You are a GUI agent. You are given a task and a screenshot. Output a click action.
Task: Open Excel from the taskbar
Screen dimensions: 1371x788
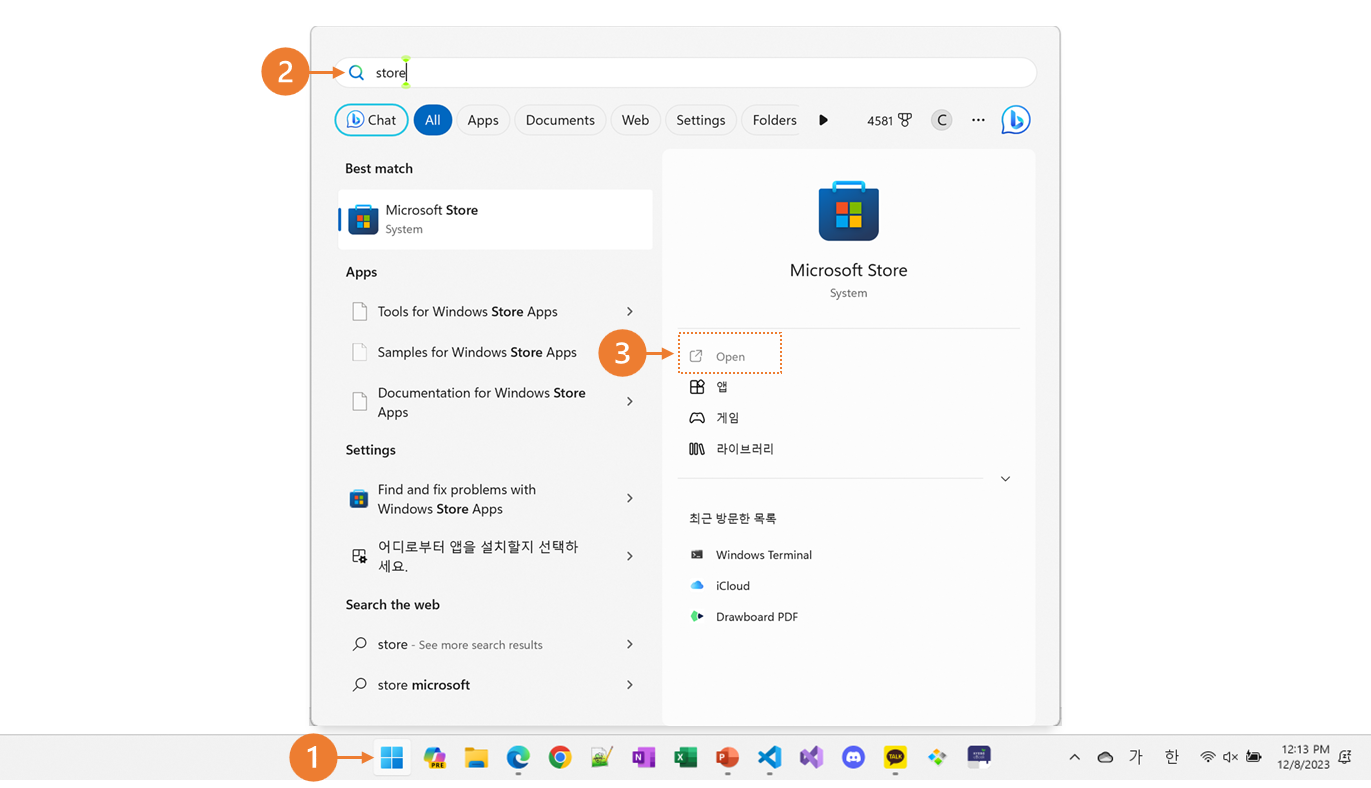click(x=685, y=758)
